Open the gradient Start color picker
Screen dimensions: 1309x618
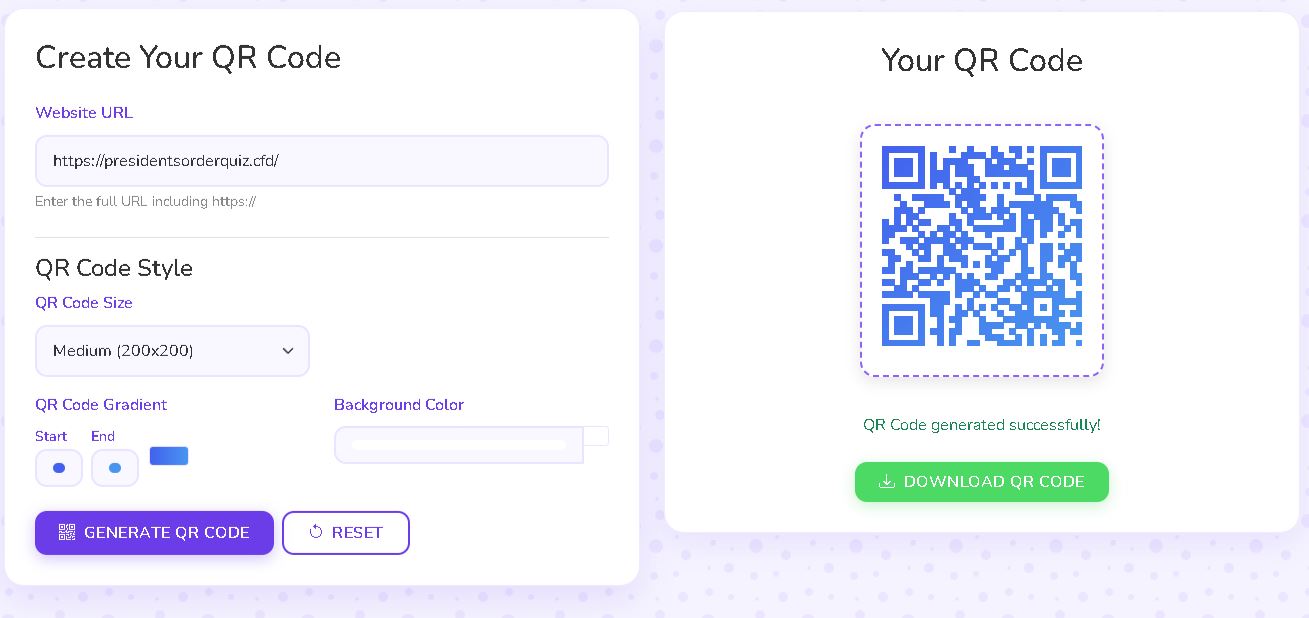tap(59, 468)
